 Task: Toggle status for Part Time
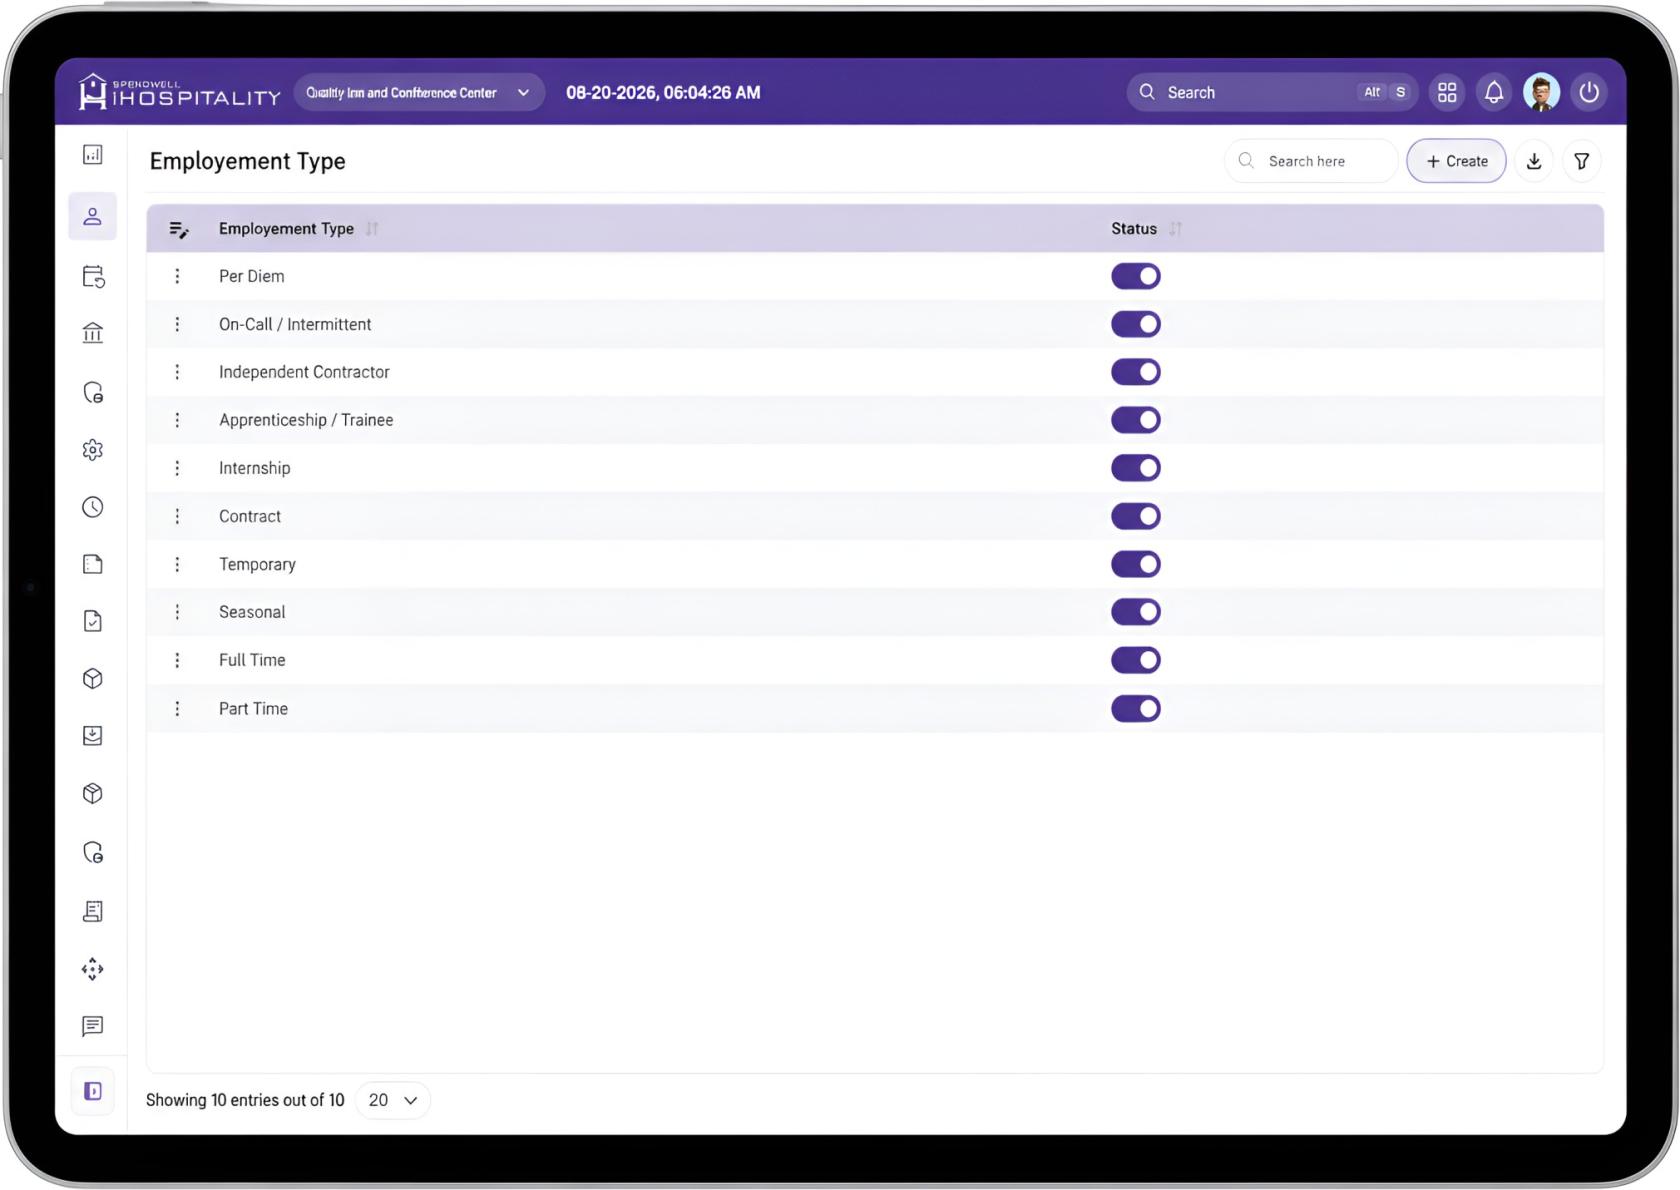coord(1136,709)
